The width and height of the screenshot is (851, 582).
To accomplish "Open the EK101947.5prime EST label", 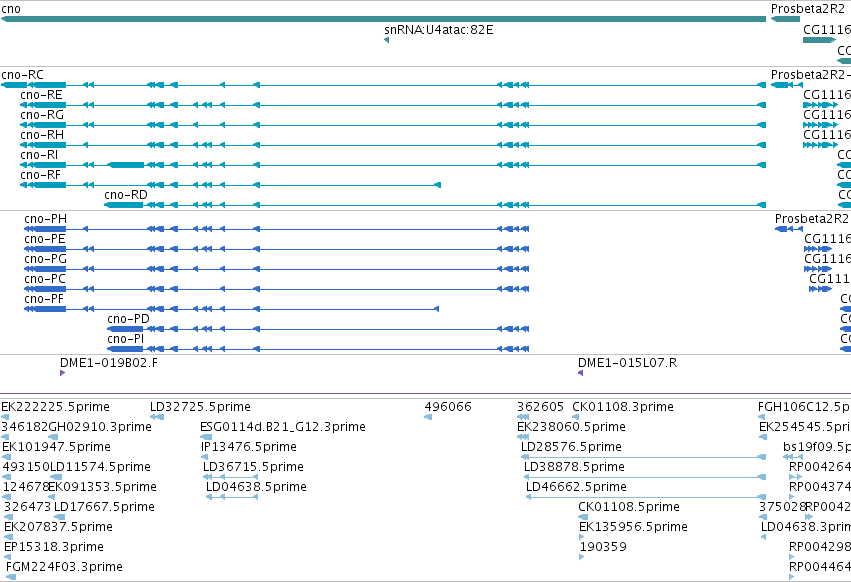I will pyautogui.click(x=56, y=447).
